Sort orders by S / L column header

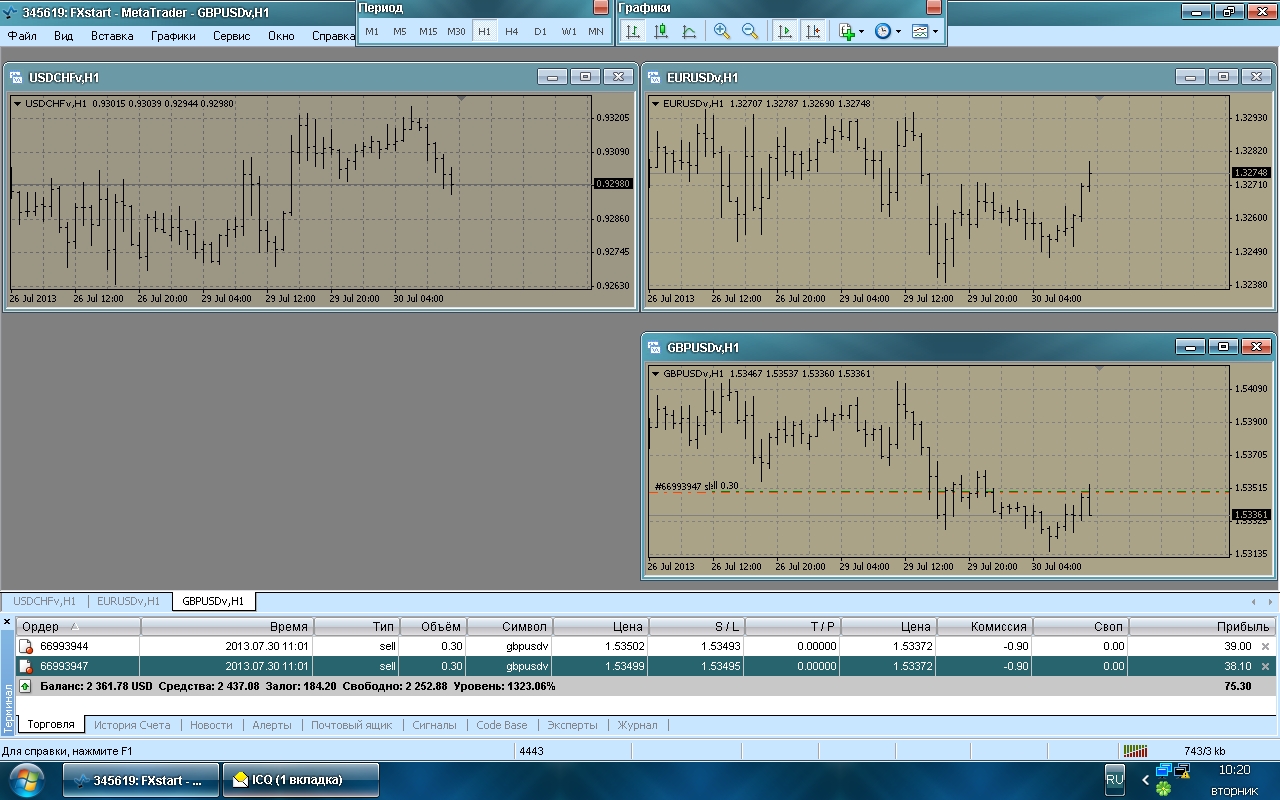point(697,627)
